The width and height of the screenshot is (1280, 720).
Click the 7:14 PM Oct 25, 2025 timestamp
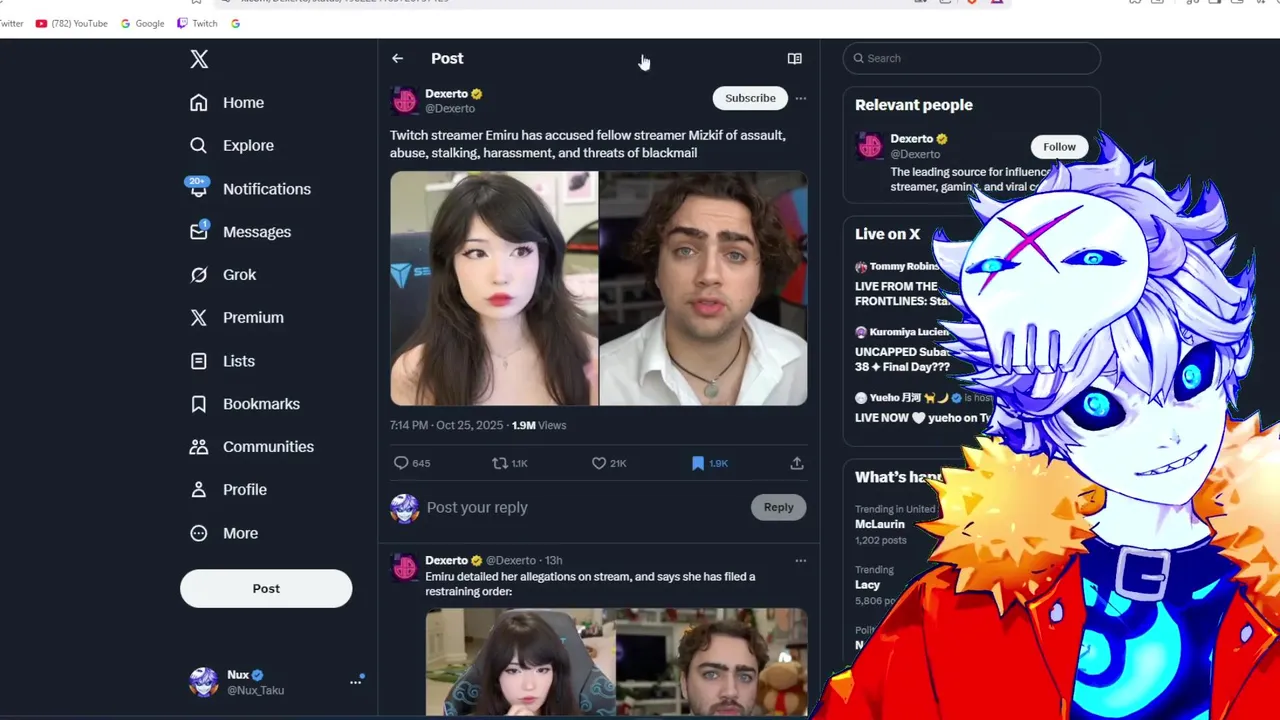pos(446,425)
